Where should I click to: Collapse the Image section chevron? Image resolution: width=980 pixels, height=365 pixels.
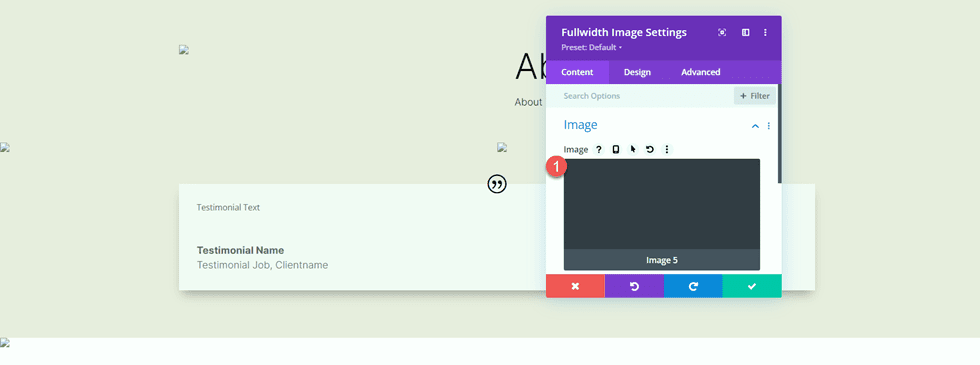click(755, 126)
